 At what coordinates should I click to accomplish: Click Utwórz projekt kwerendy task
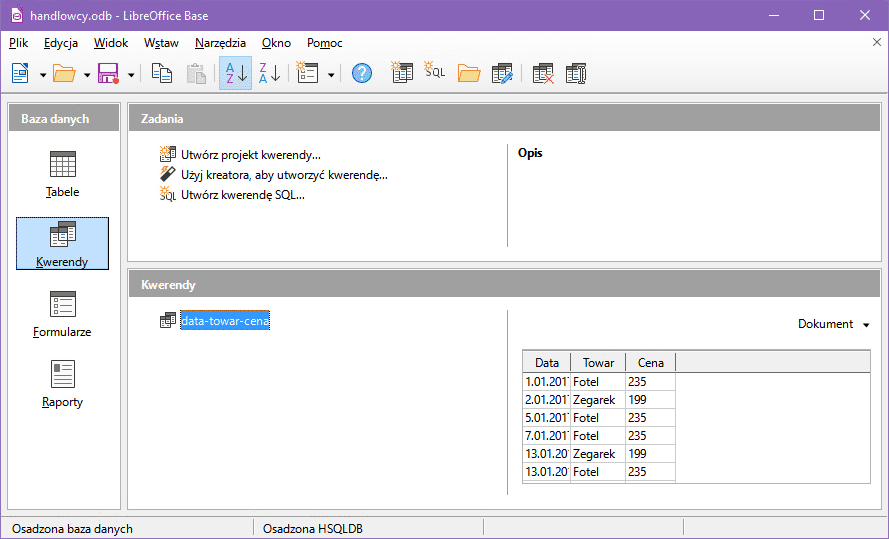tap(250, 155)
